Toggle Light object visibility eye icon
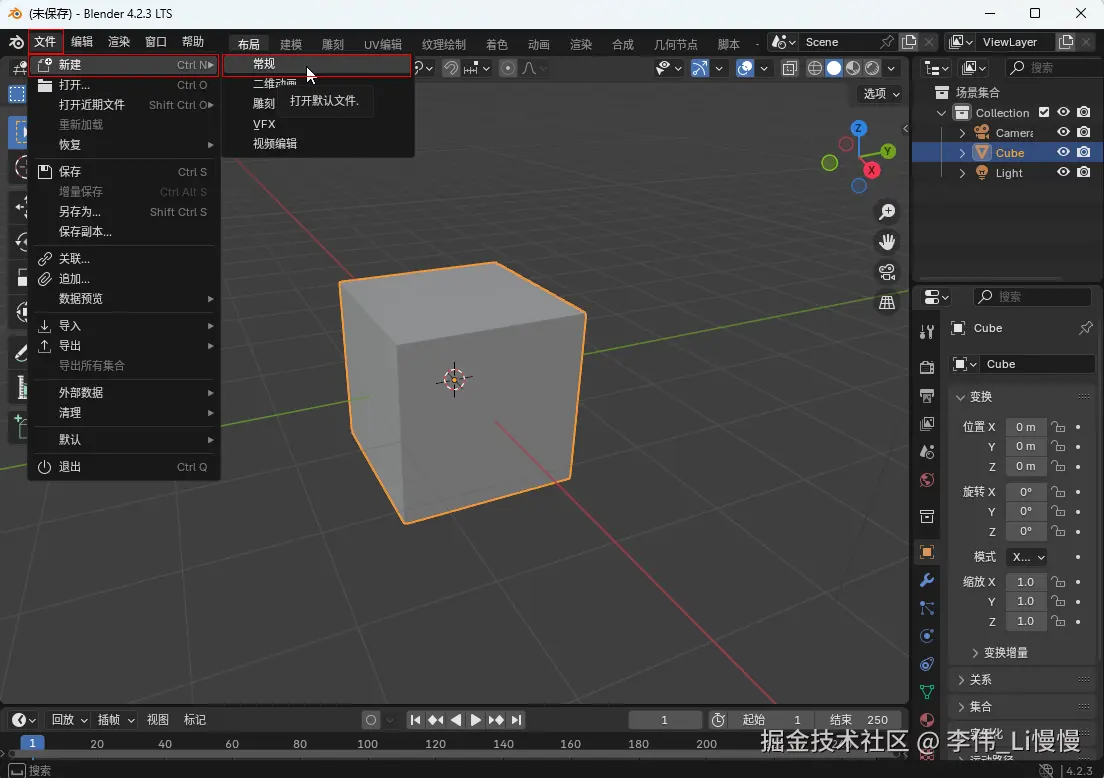This screenshot has width=1104, height=778. coord(1064,173)
